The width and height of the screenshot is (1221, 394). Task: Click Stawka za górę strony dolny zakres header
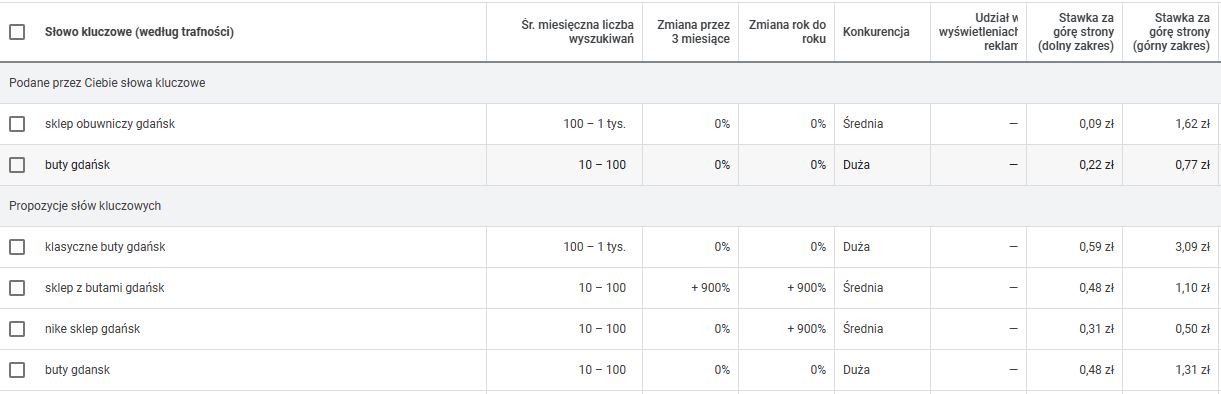[1076, 31]
